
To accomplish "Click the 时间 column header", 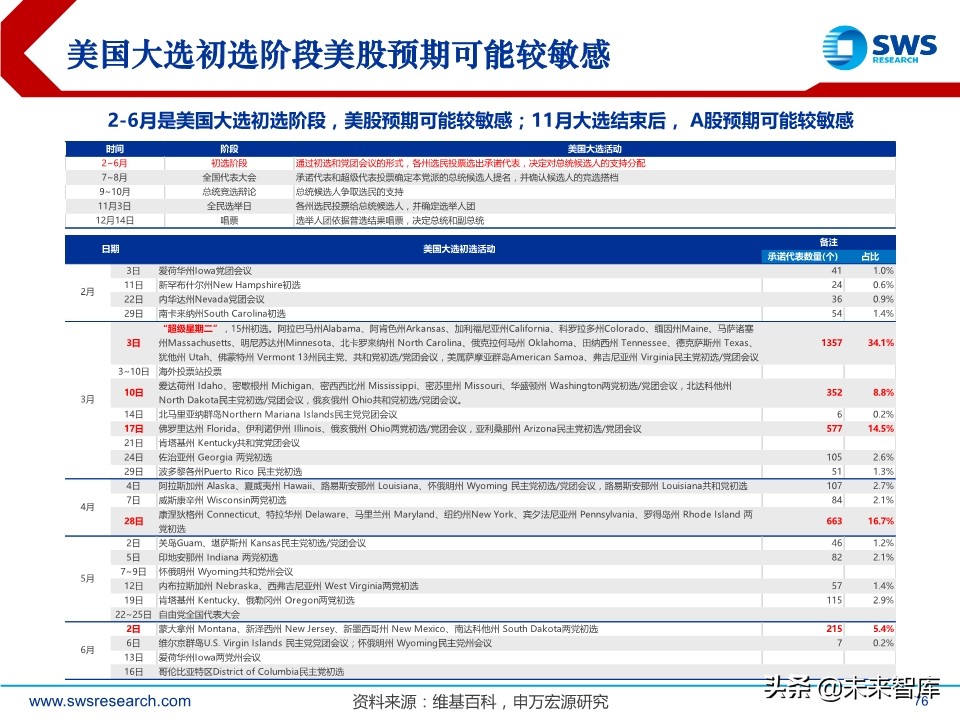I will pos(114,149).
